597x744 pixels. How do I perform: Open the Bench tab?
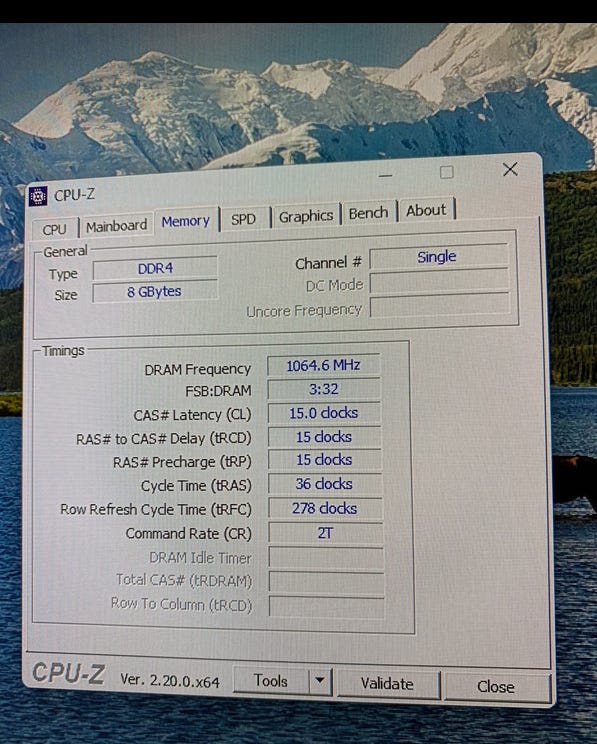coord(368,213)
